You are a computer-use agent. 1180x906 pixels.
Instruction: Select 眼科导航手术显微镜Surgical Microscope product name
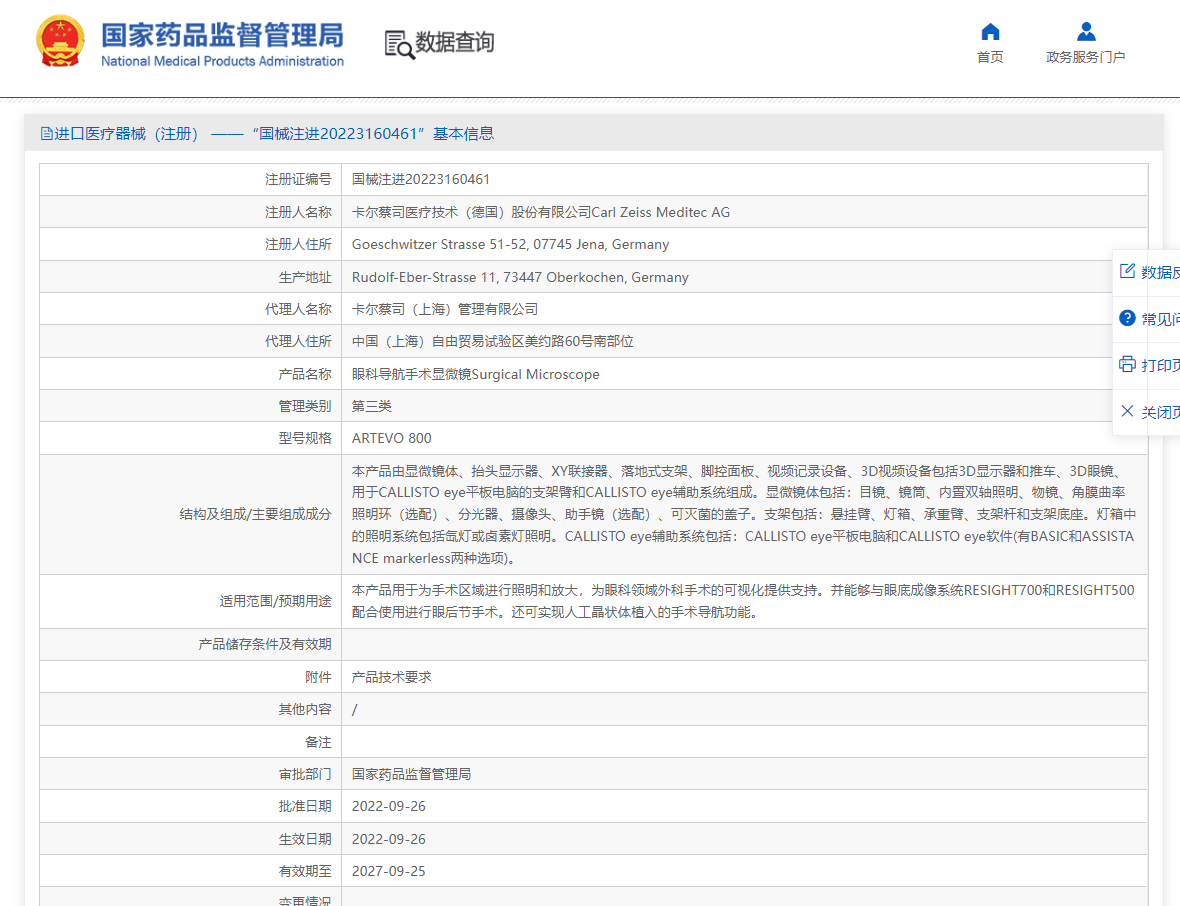coord(476,375)
